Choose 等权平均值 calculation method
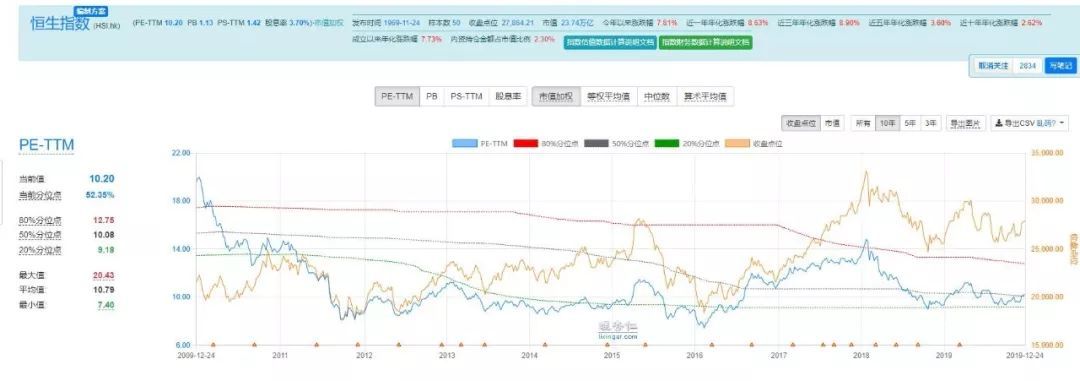The height and width of the screenshot is (381, 1080). 608,96
